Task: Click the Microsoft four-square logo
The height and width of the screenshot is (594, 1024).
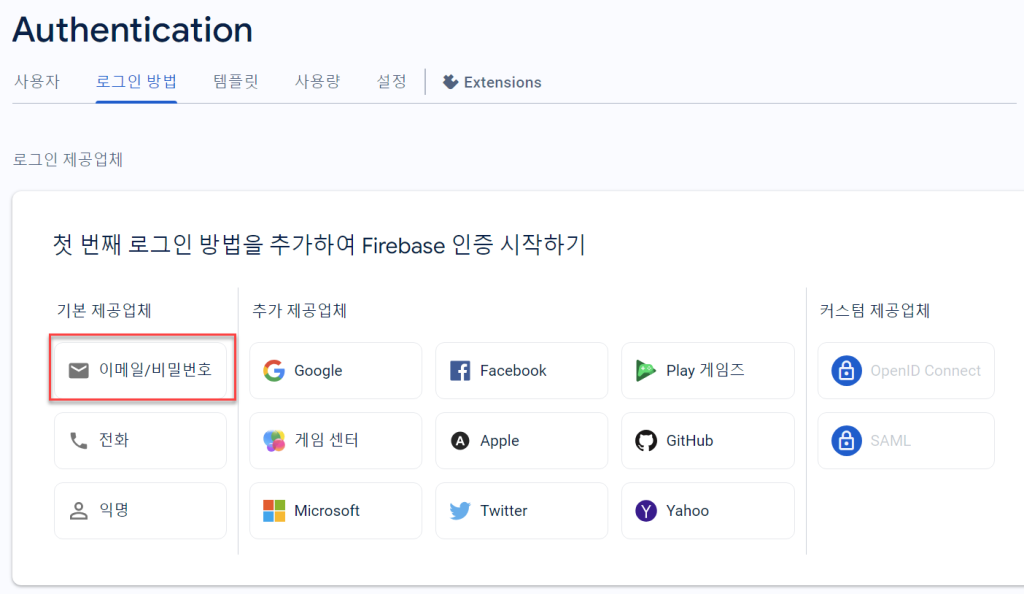Action: pyautogui.click(x=274, y=510)
